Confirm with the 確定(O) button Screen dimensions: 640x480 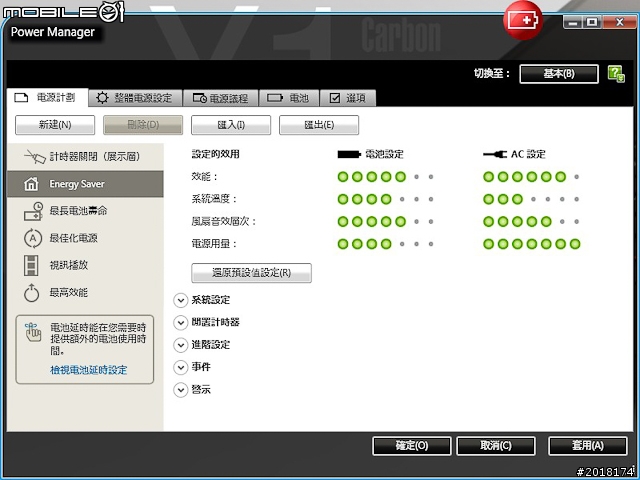point(412,446)
